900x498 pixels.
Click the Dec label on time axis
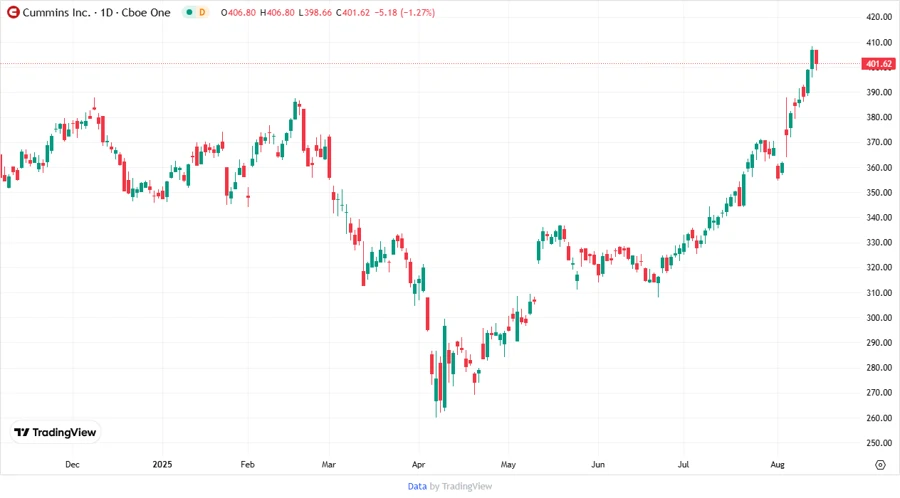click(72, 465)
